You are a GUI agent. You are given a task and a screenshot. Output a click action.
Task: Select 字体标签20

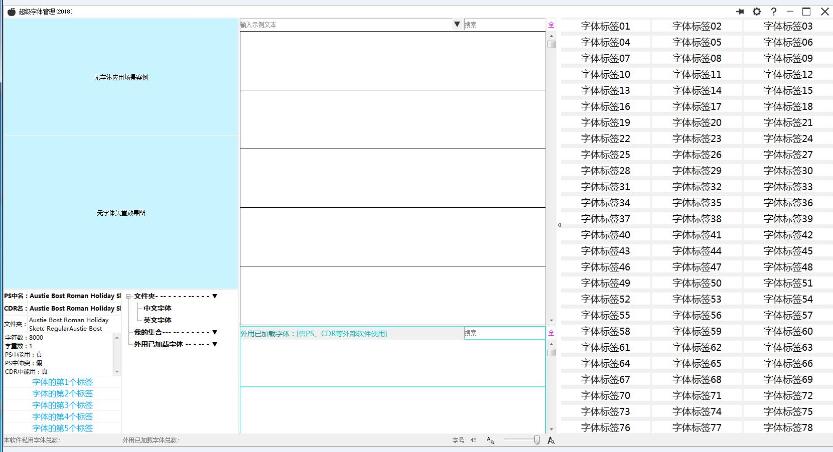(x=696, y=122)
